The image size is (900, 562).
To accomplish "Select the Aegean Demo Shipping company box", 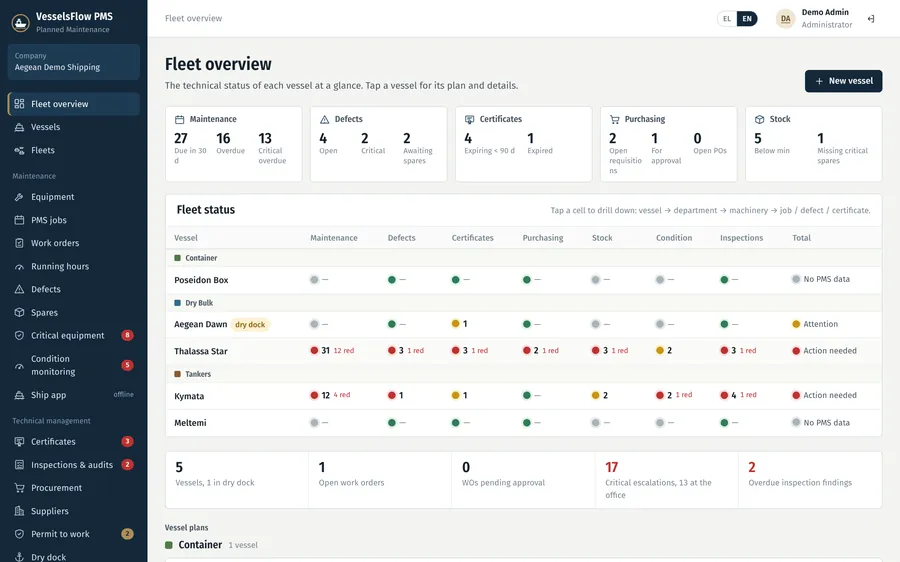I will pyautogui.click(x=73, y=61).
